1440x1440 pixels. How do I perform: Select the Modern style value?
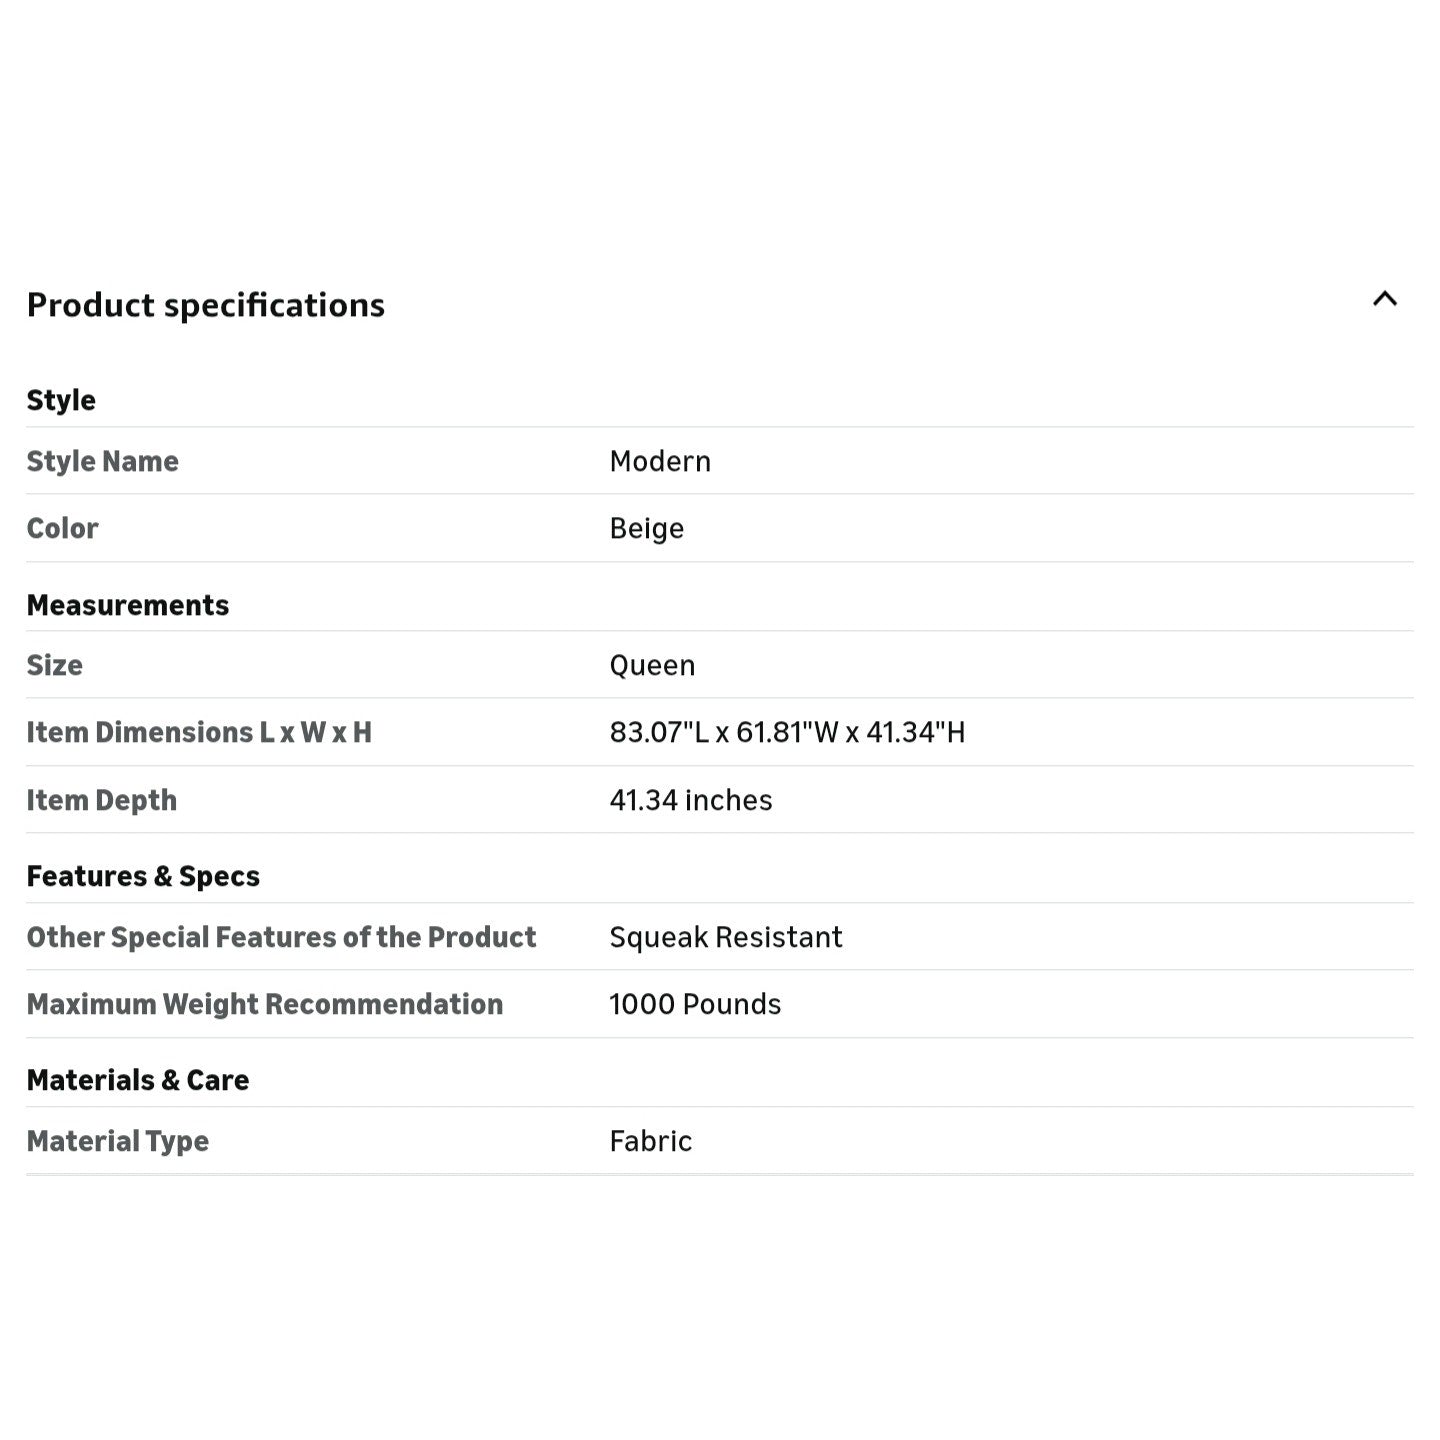point(660,461)
